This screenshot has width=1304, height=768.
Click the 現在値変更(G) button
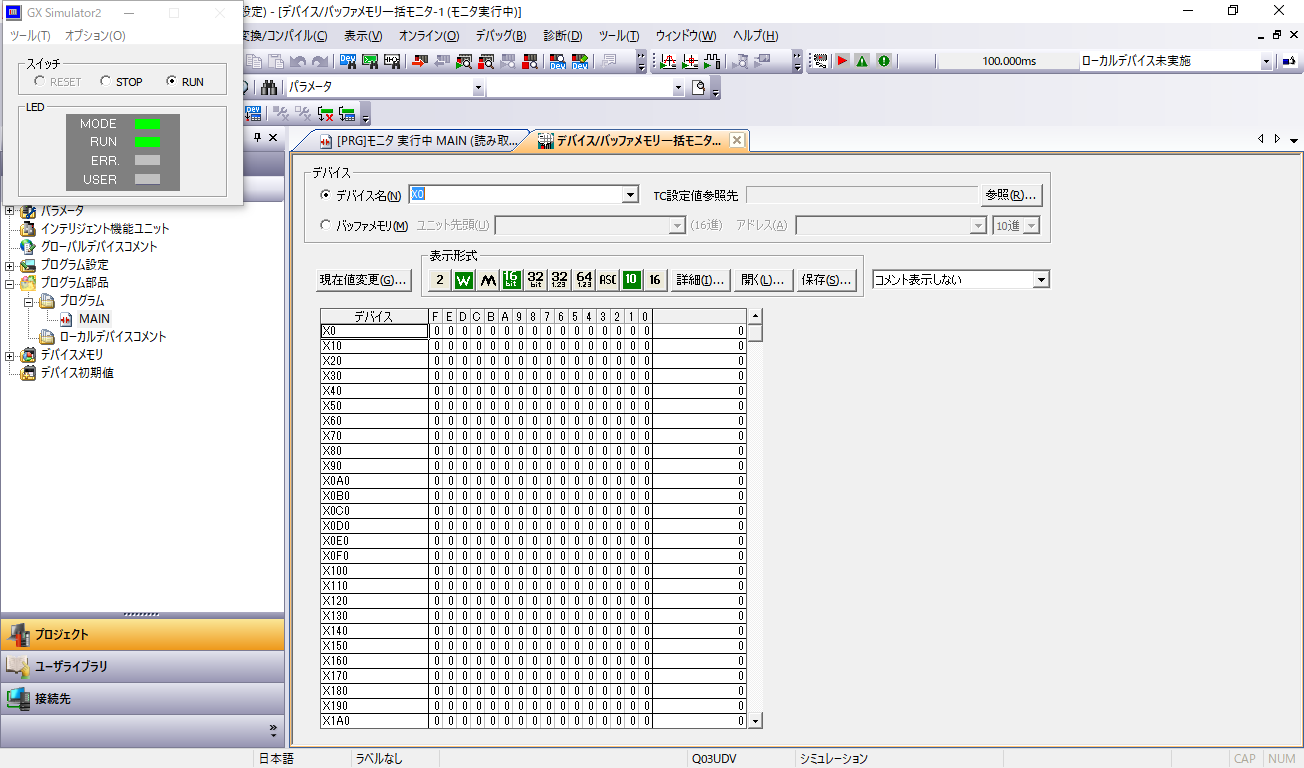(x=364, y=280)
